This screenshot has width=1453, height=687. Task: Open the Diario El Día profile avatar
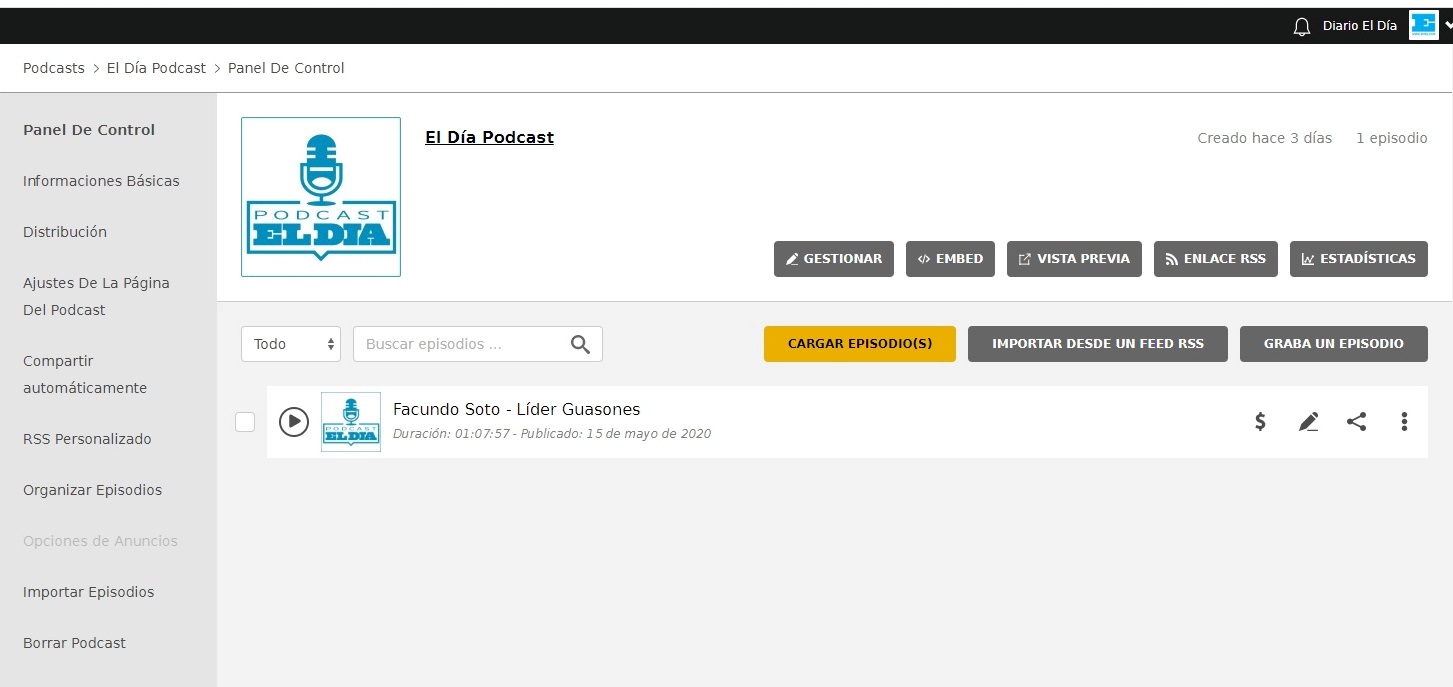coord(1423,26)
